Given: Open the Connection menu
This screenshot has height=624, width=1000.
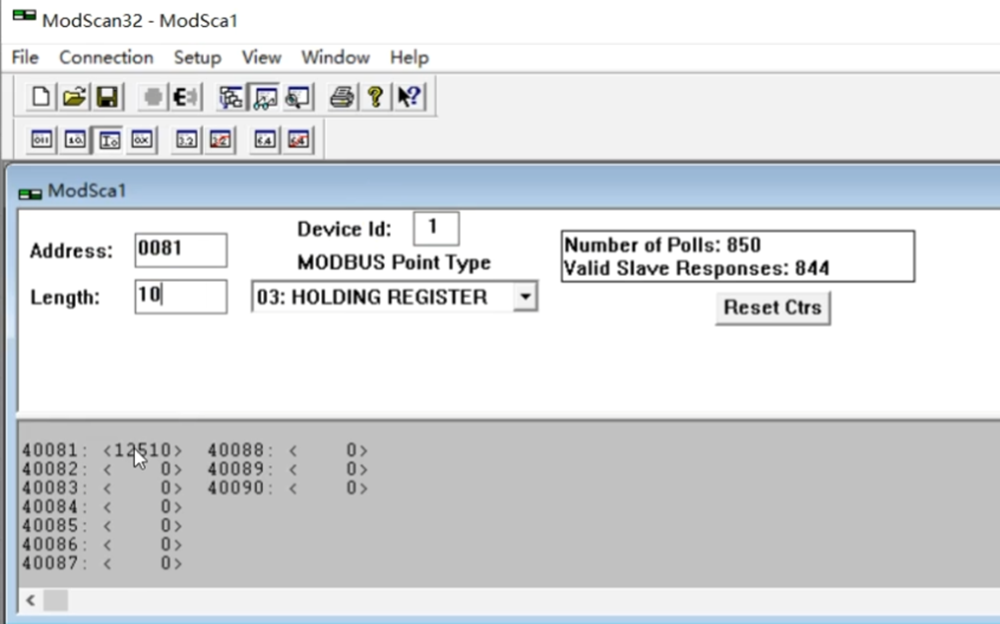Looking at the screenshot, I should (x=106, y=57).
